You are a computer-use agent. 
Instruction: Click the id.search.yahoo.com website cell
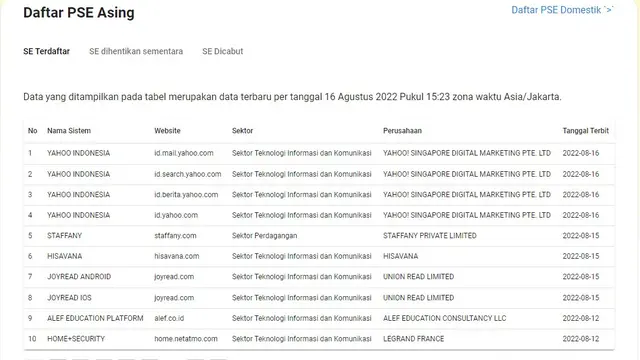click(188, 174)
